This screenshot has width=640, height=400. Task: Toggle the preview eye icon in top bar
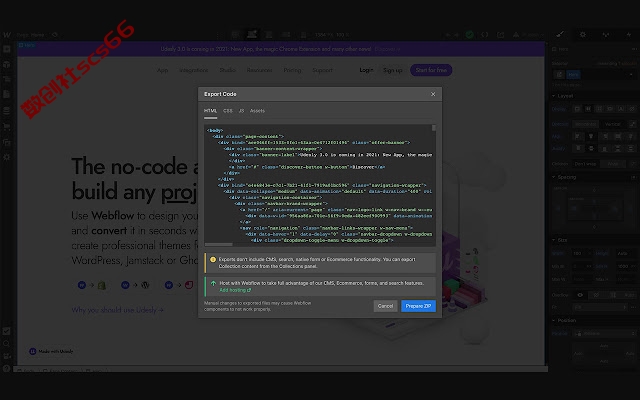tap(55, 35)
